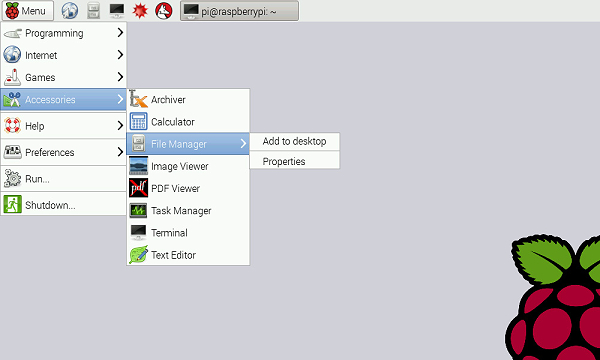Open Wolfram wolf icon in taskbar

coord(163,11)
